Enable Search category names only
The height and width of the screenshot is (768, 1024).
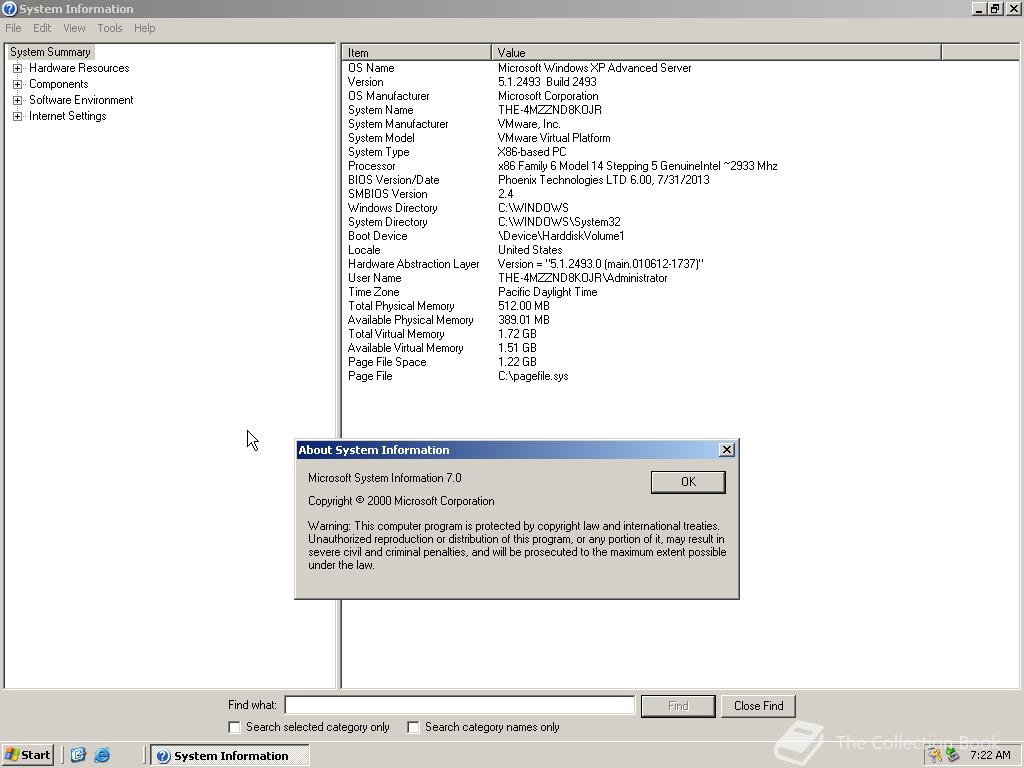coord(413,727)
